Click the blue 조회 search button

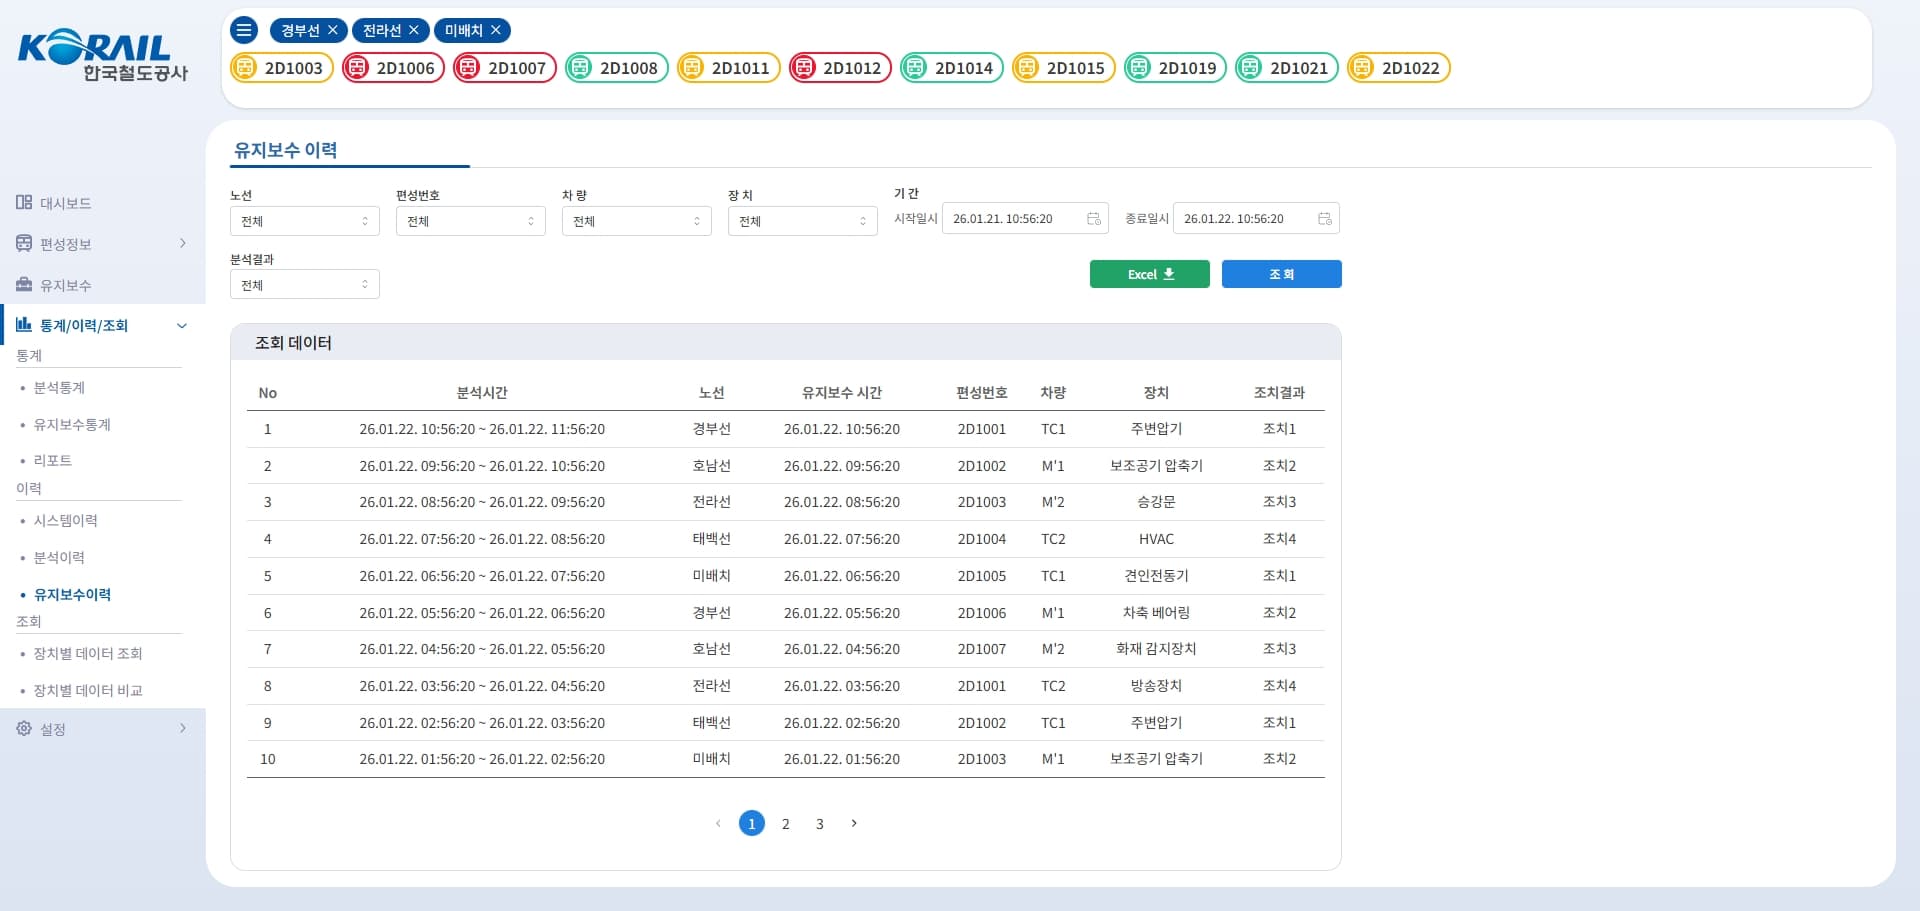1281,274
